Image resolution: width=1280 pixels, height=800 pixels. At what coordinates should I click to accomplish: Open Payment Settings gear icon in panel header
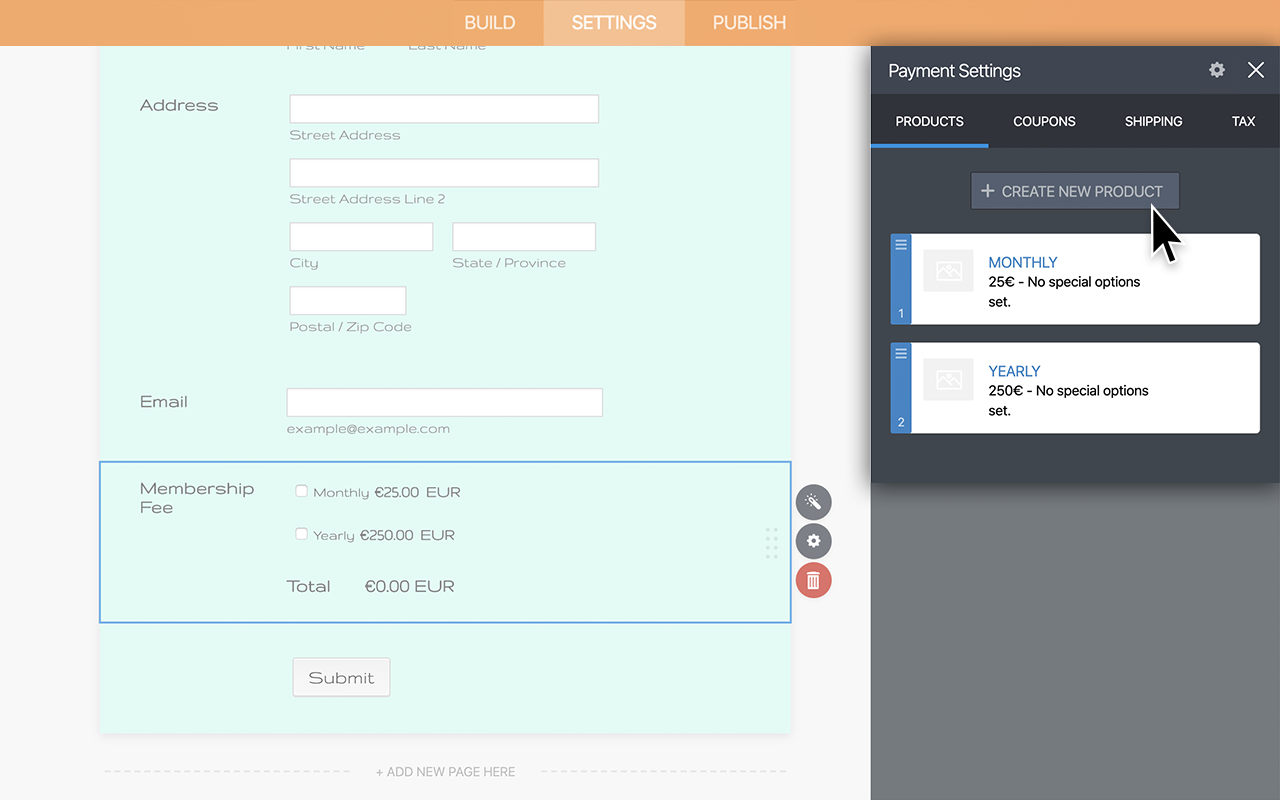1216,70
